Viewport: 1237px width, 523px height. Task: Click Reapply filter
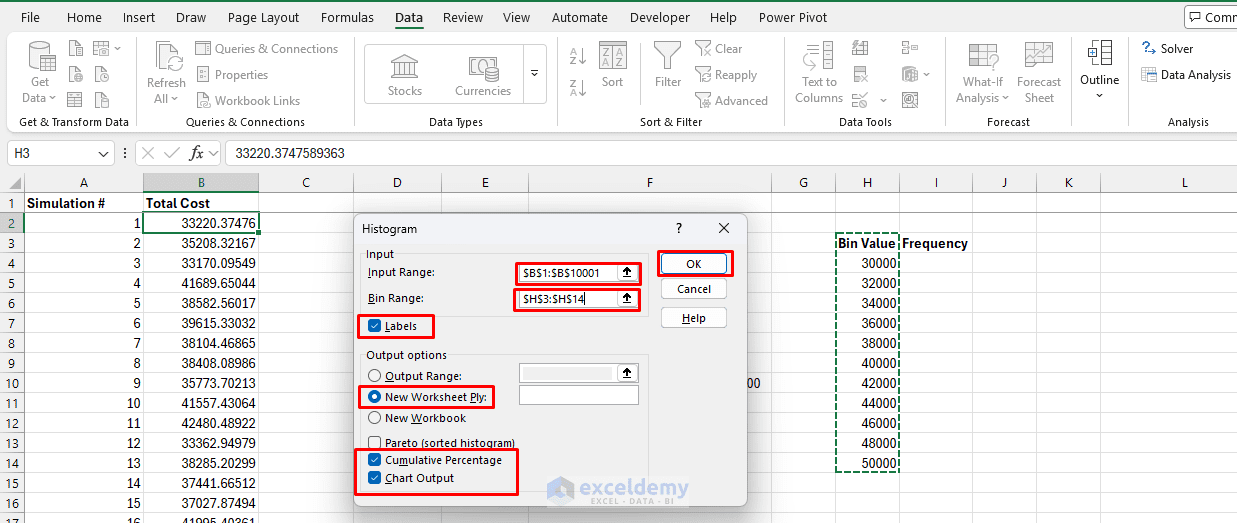pyautogui.click(x=726, y=74)
